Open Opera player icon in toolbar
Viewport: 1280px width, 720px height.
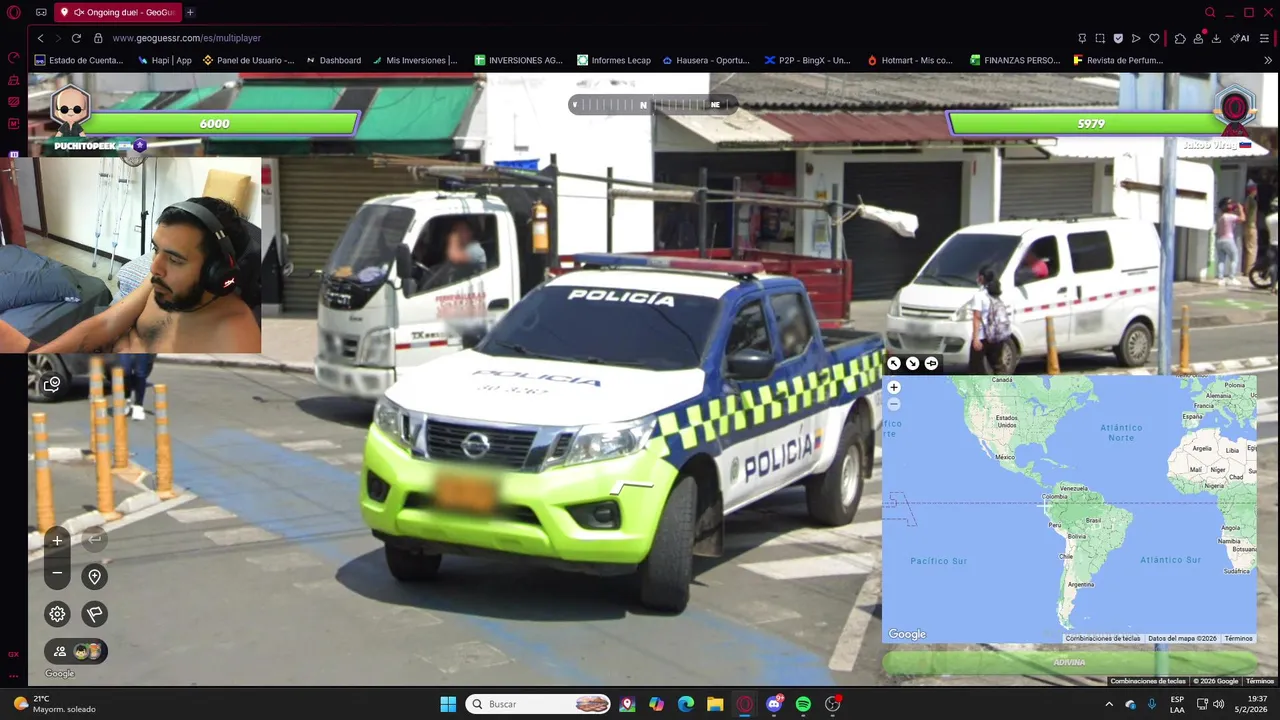(x=1136, y=38)
